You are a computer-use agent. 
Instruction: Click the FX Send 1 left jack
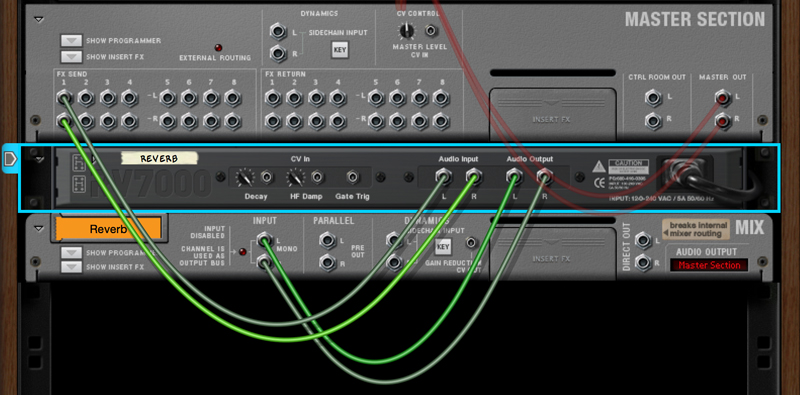64,97
